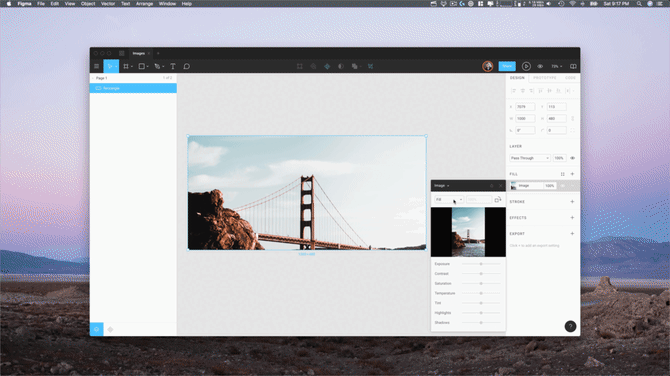Toggle layer visibility eye in Layer section
This screenshot has height=376, width=670.
[573, 158]
